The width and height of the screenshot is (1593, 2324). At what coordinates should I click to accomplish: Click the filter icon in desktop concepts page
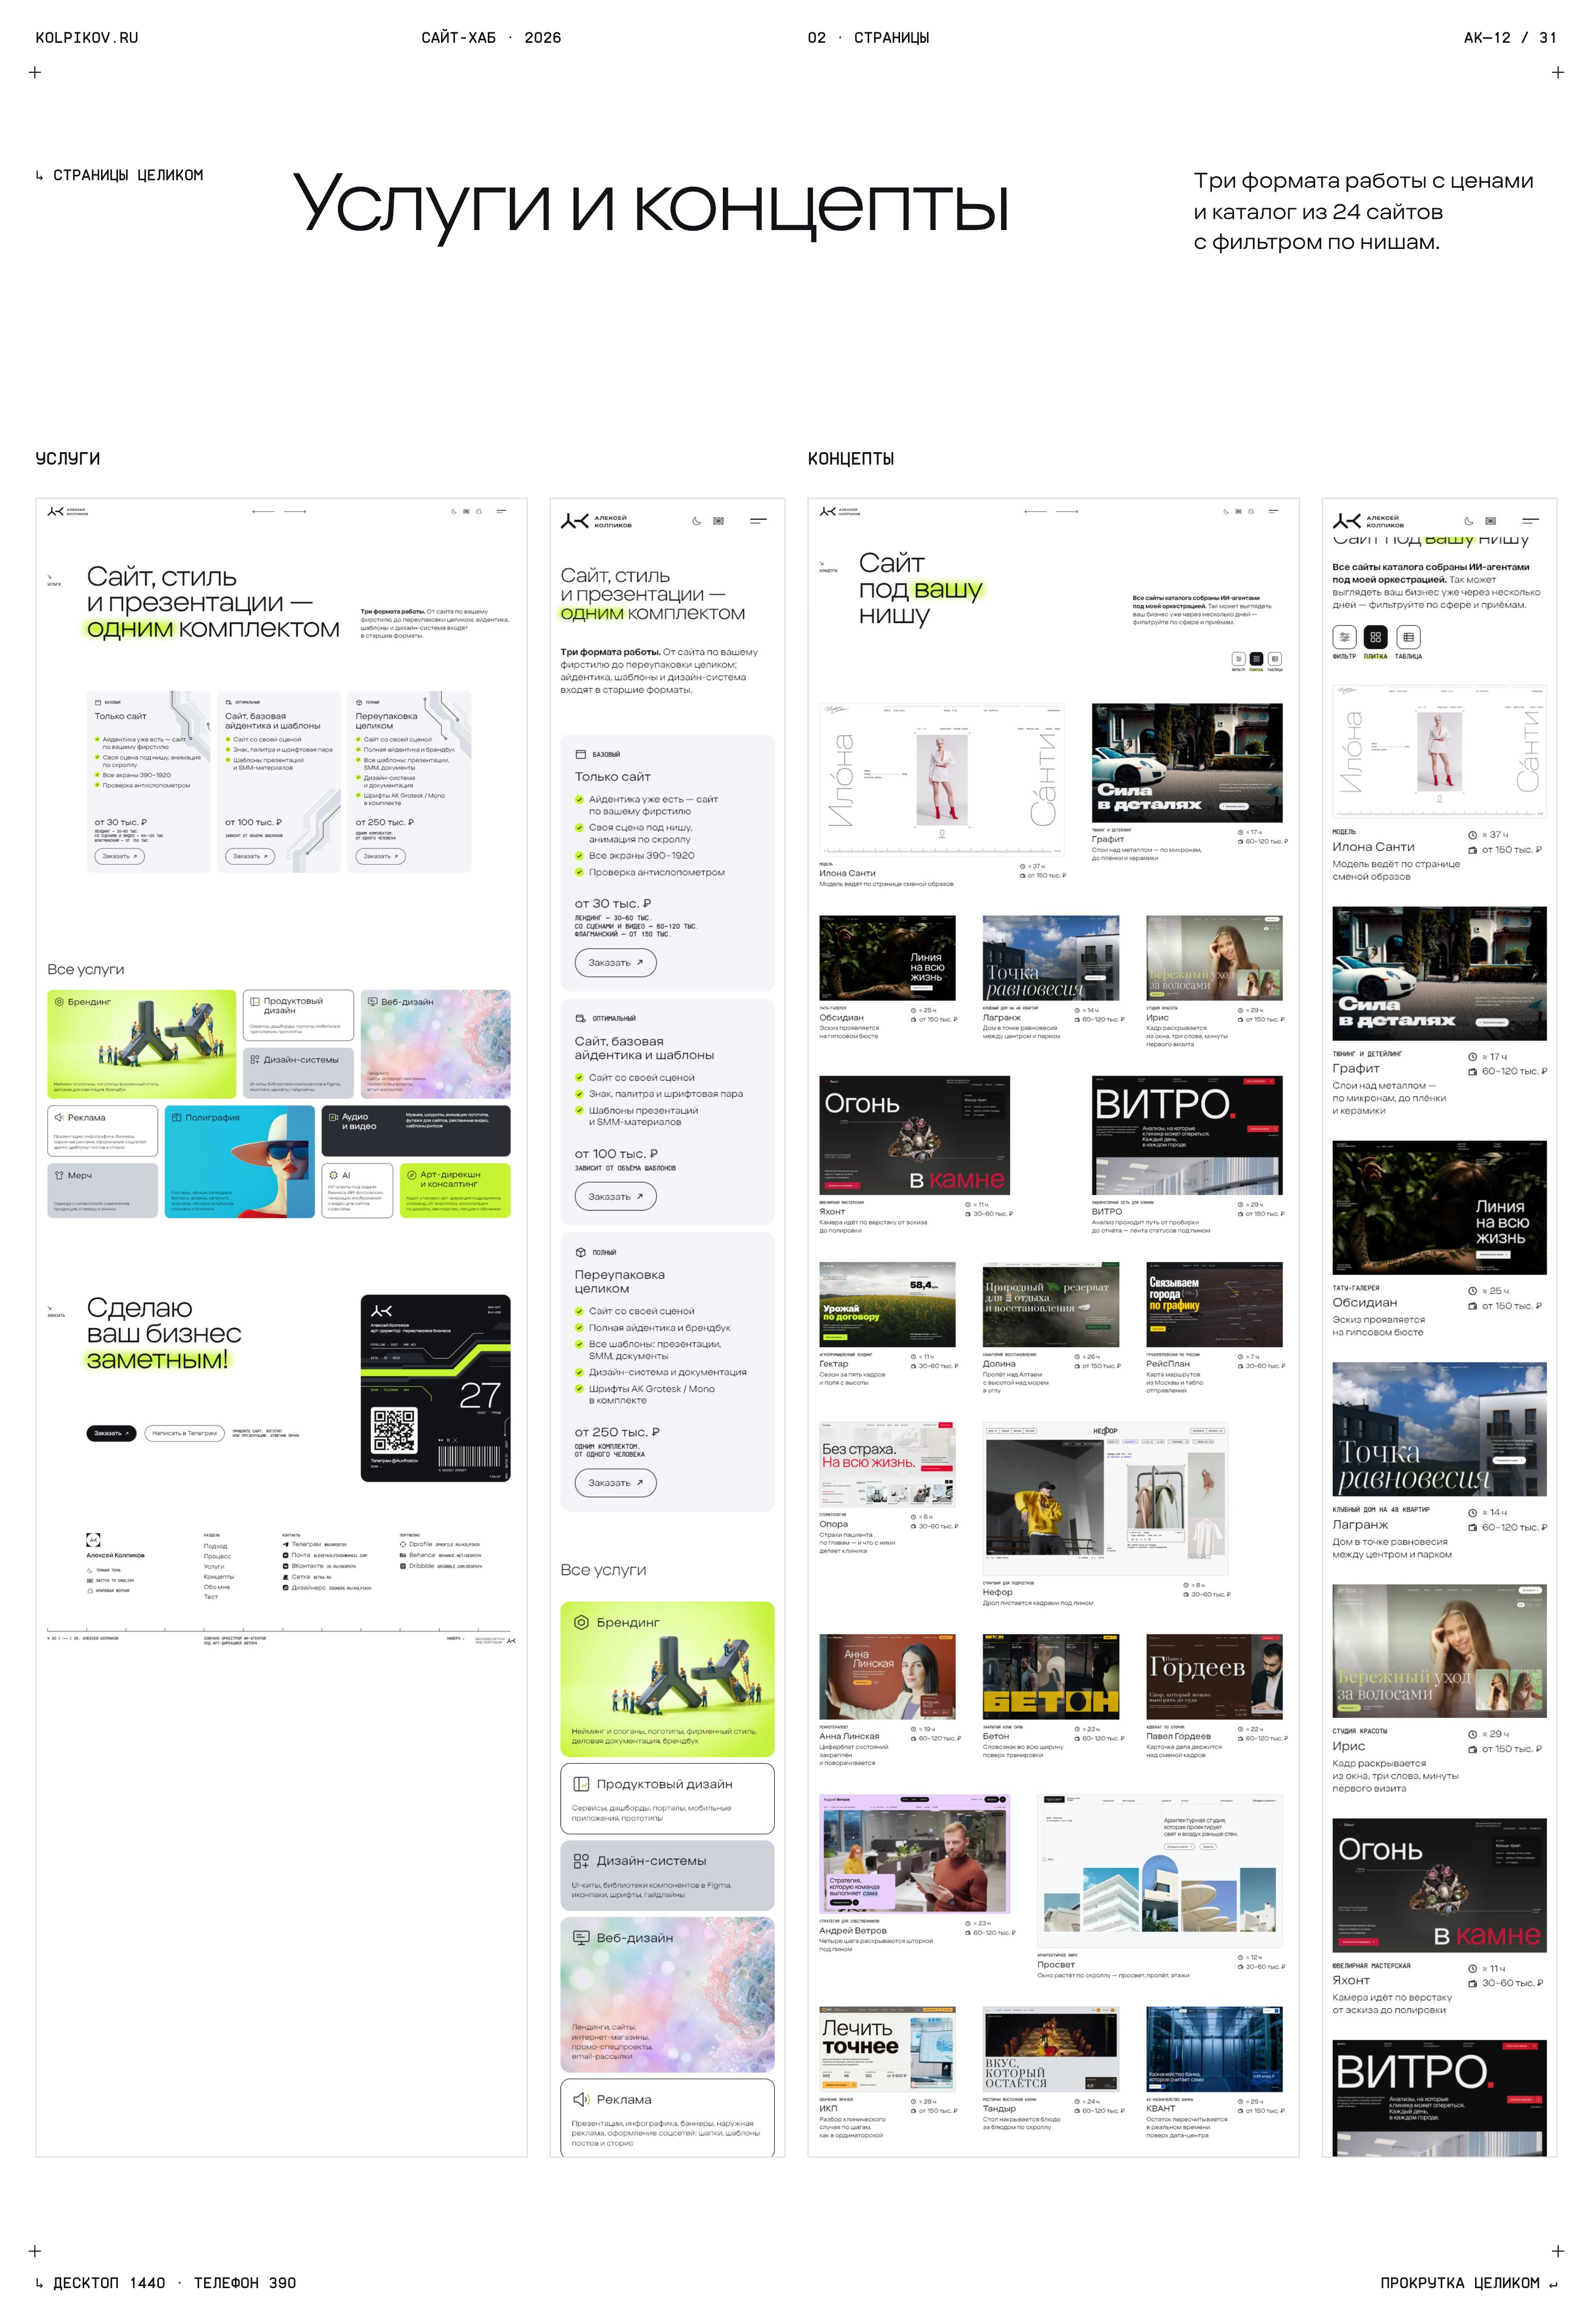tap(1238, 659)
